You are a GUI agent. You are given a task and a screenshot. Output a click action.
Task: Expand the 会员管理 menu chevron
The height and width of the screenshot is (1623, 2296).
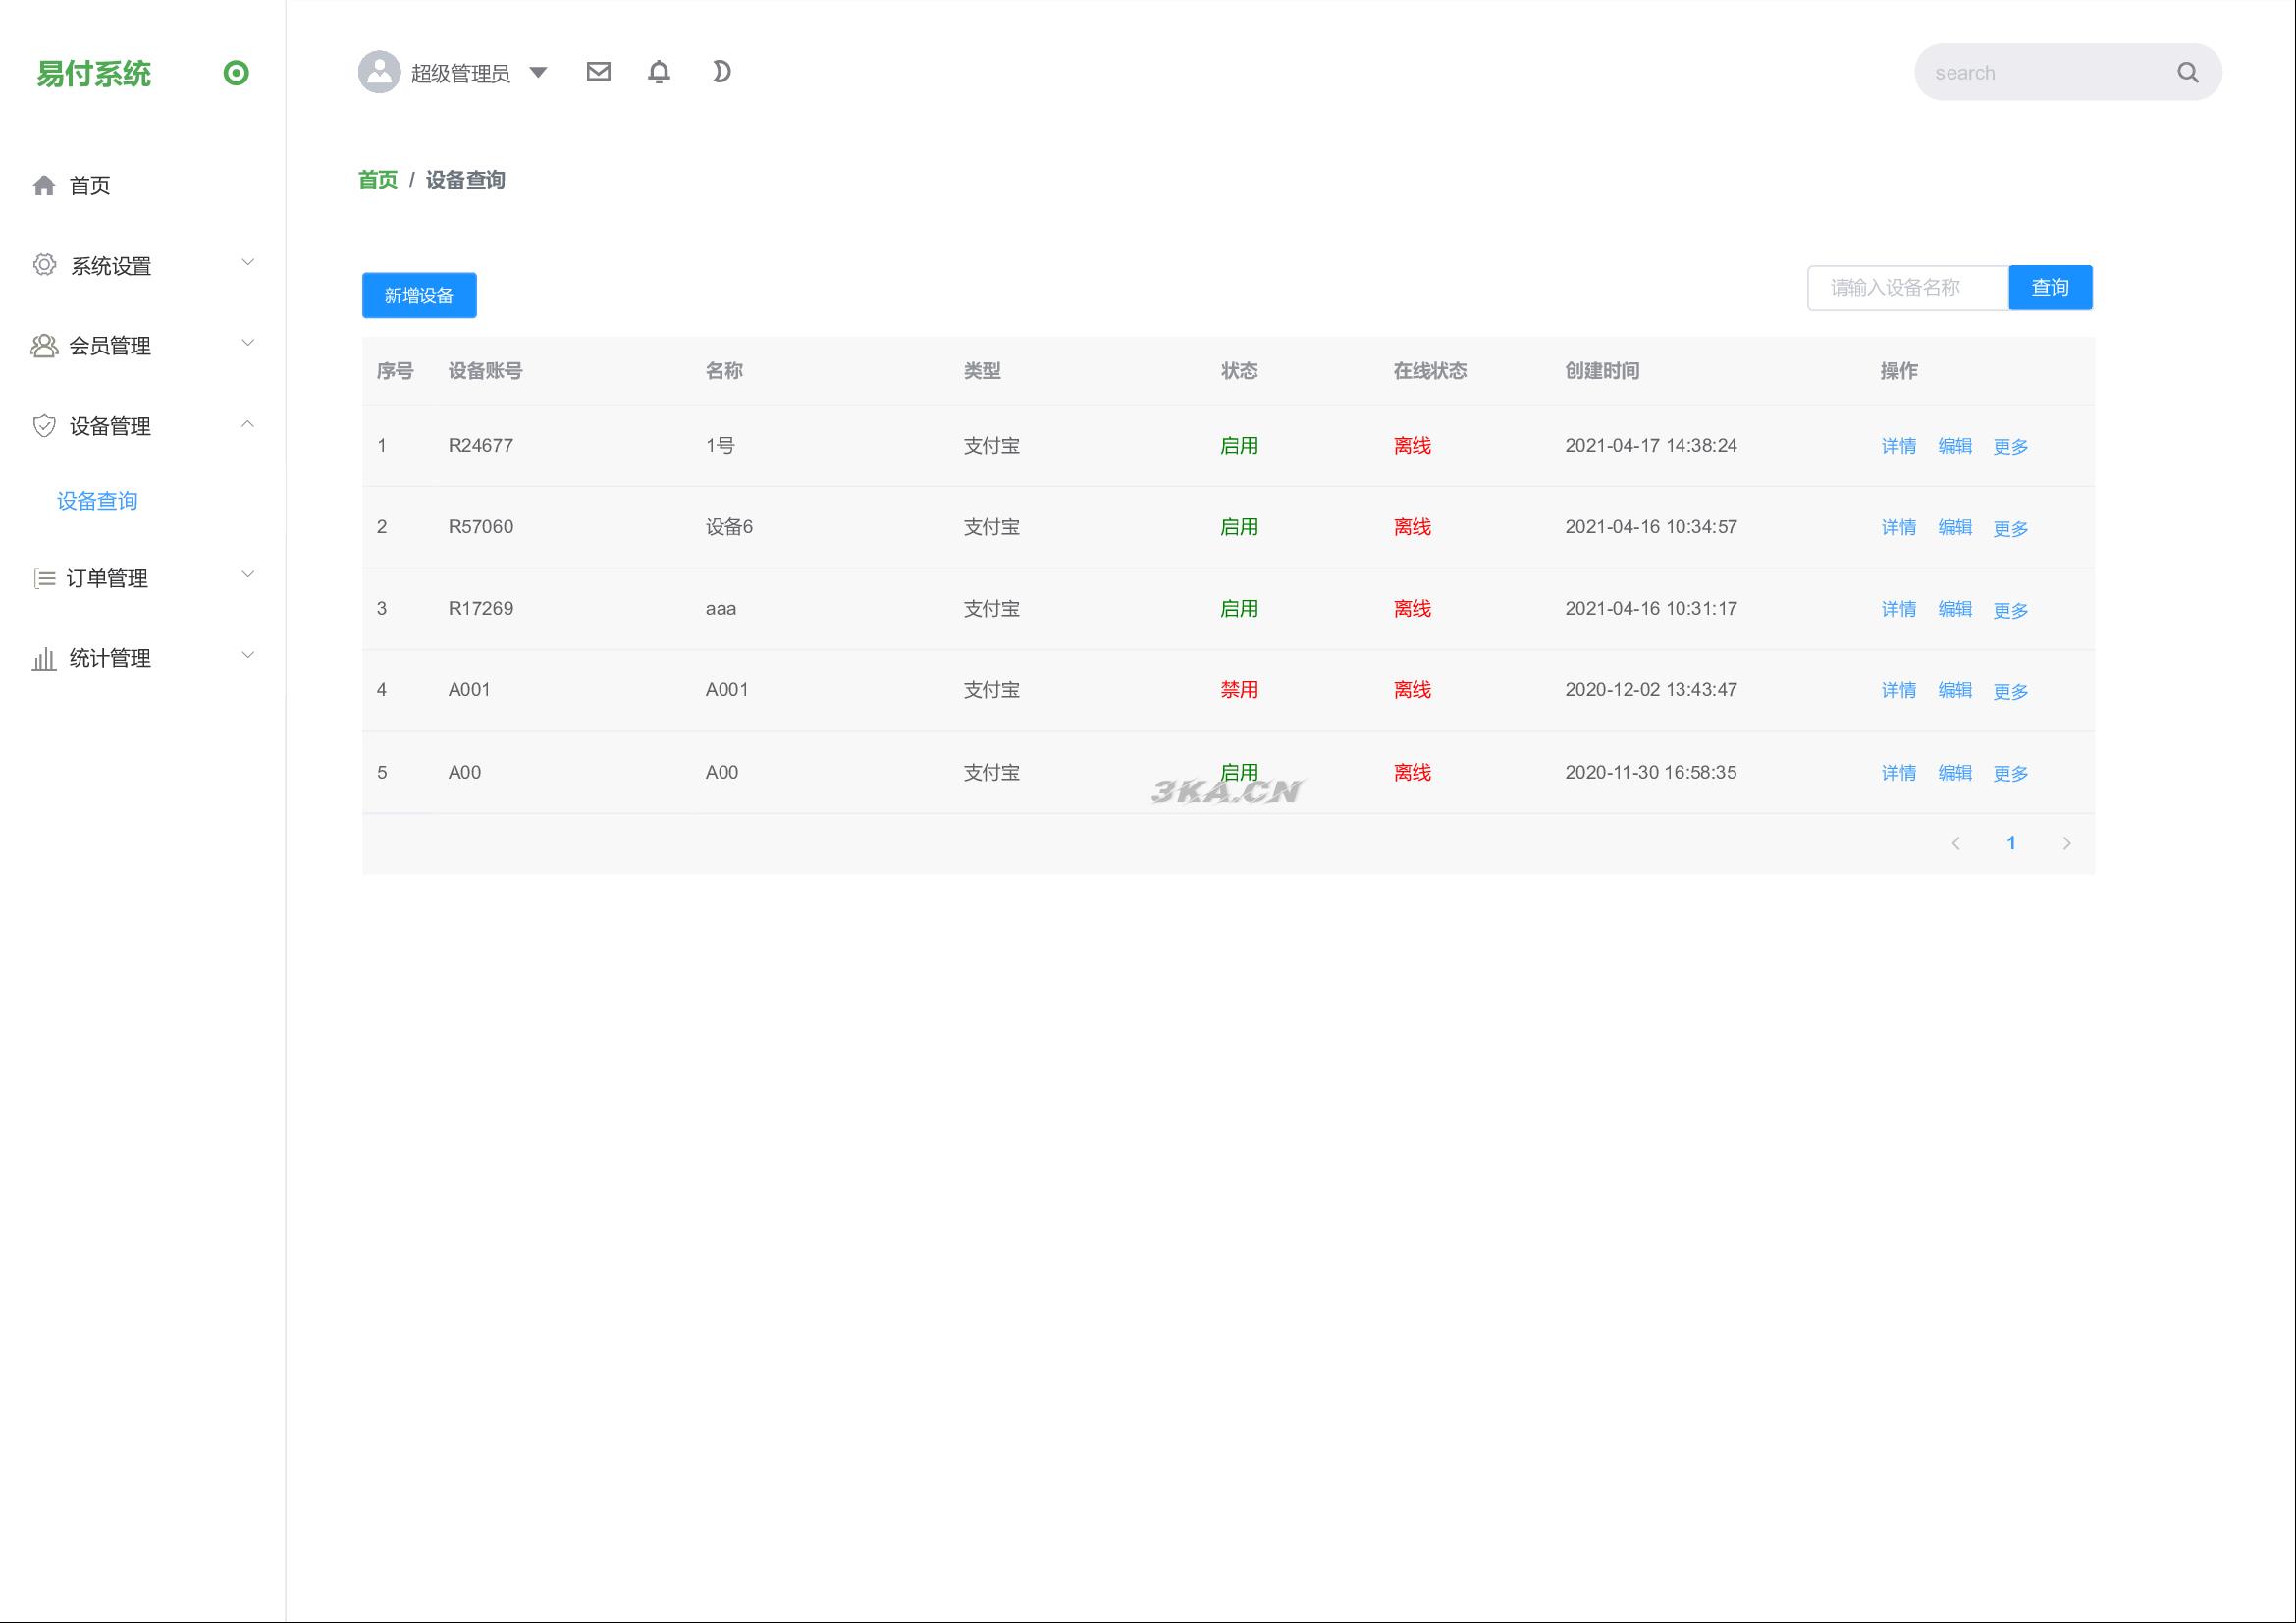coord(248,343)
